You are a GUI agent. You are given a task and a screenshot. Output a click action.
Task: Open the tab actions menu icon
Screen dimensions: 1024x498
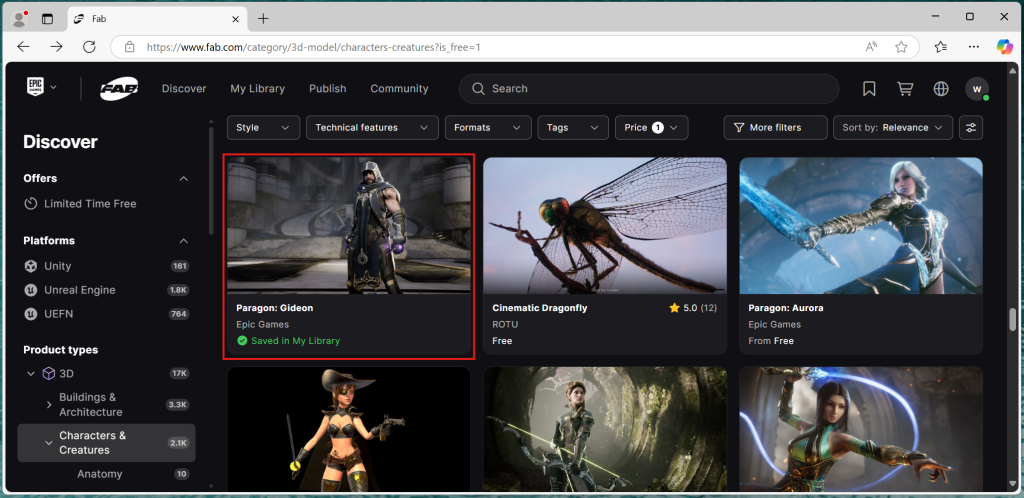point(47,19)
